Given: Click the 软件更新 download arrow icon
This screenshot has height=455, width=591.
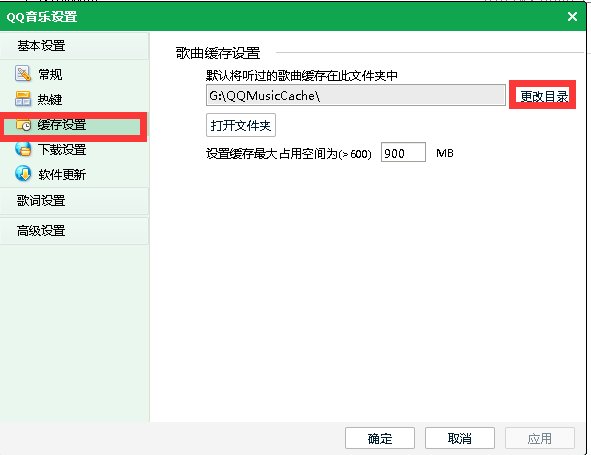Looking at the screenshot, I should click(x=23, y=174).
